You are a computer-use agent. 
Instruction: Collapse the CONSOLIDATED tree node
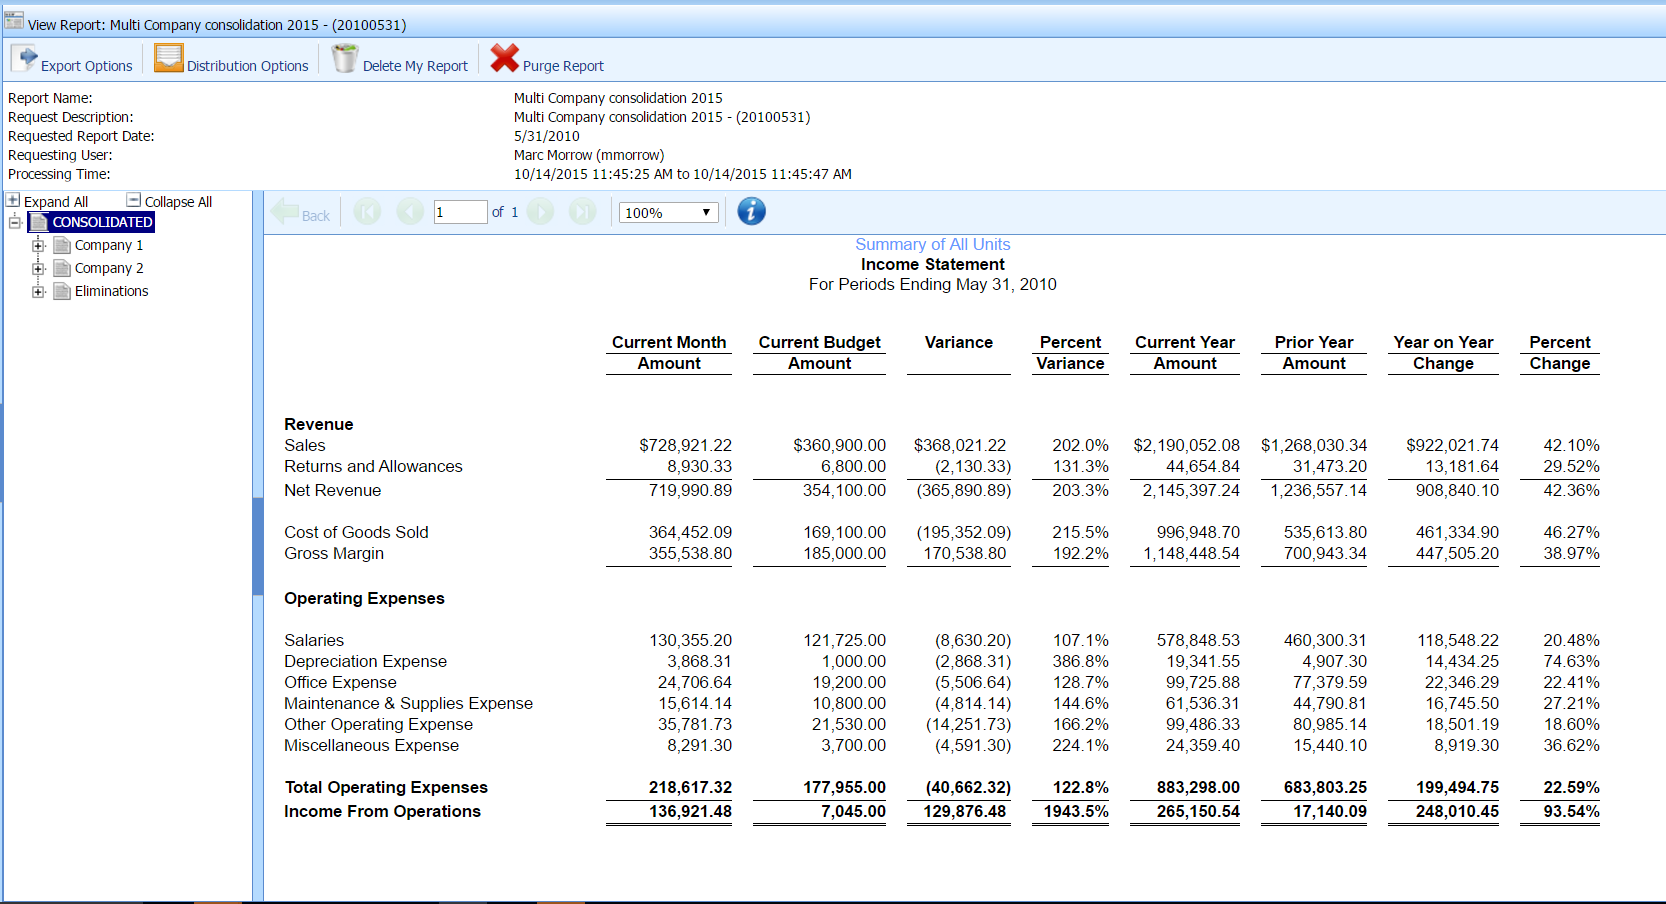point(15,223)
